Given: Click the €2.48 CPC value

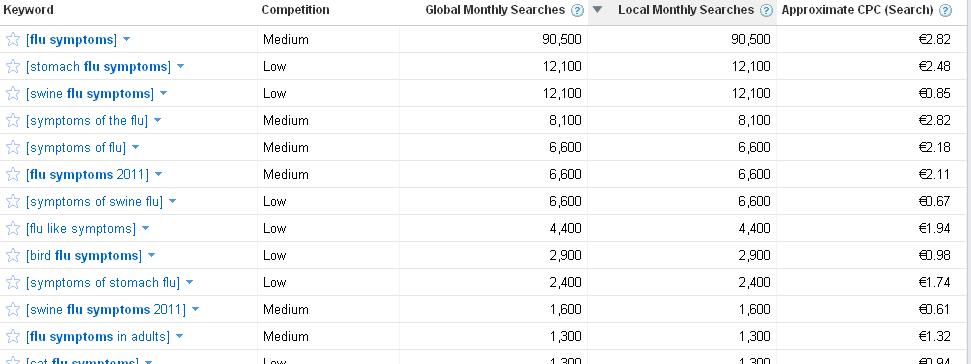Looking at the screenshot, I should (x=934, y=66).
